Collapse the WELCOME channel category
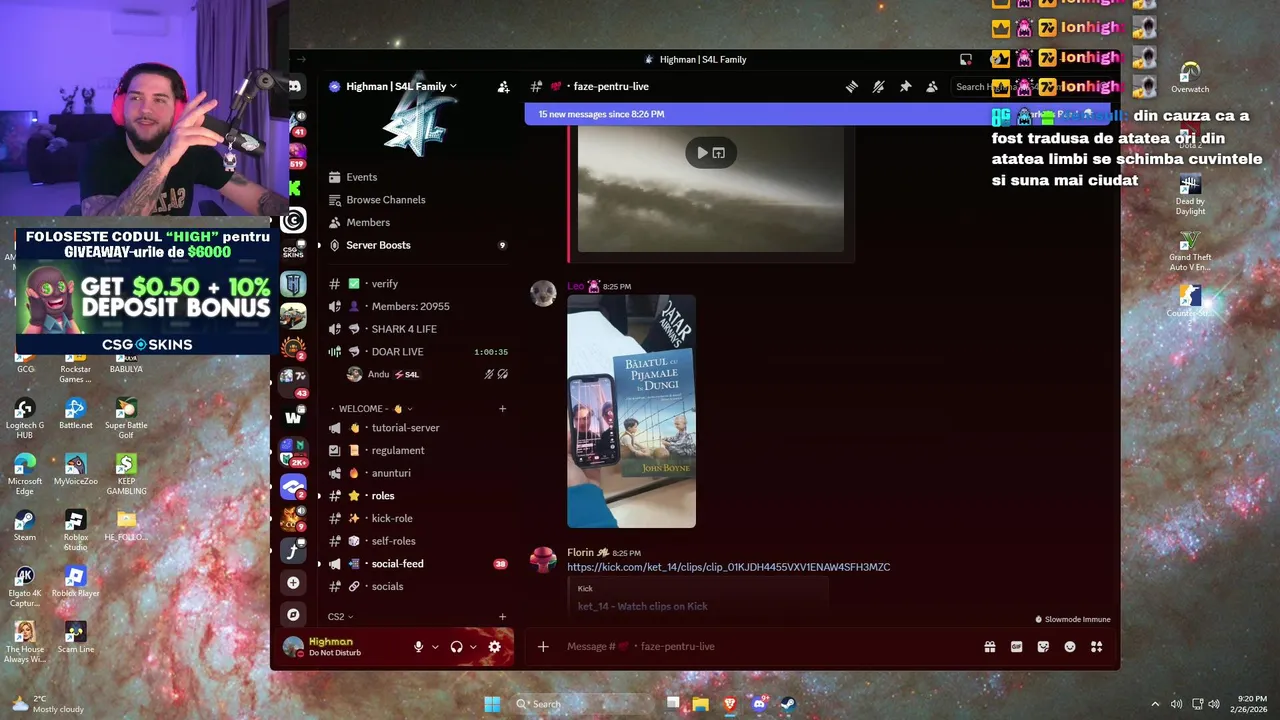 tap(375, 409)
